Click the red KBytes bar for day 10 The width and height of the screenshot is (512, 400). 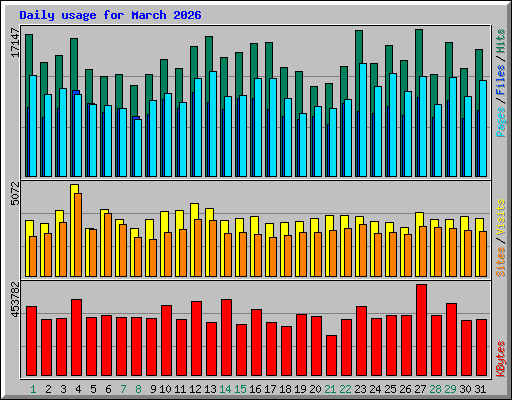pyautogui.click(x=166, y=340)
